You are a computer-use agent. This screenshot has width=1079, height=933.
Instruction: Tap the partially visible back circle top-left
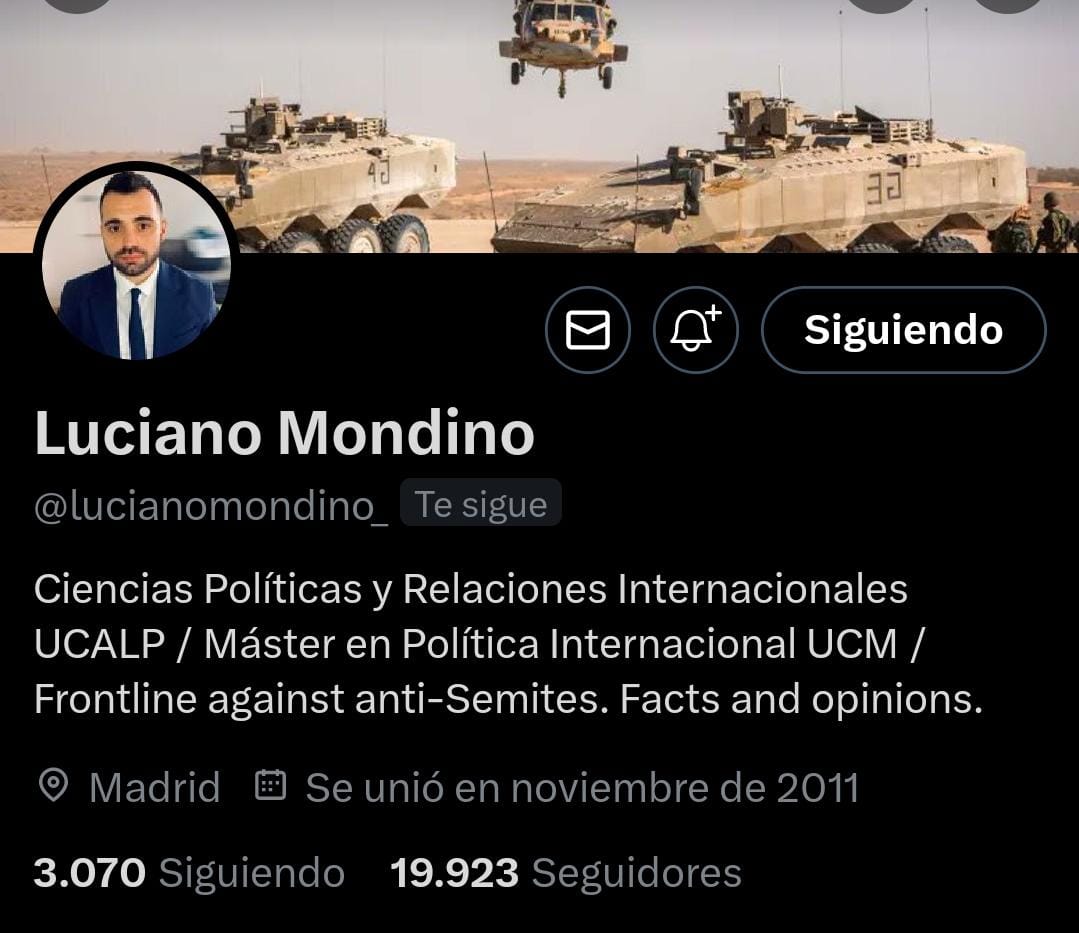point(79,4)
